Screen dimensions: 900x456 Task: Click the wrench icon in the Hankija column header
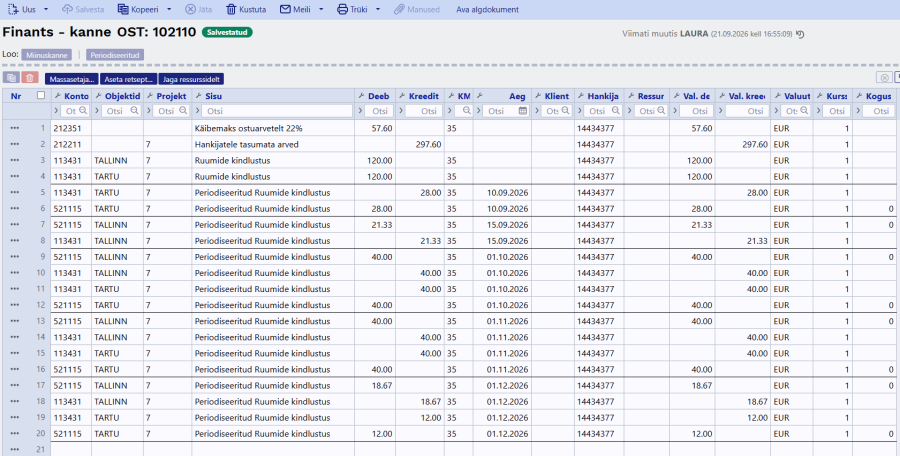[x=581, y=96]
